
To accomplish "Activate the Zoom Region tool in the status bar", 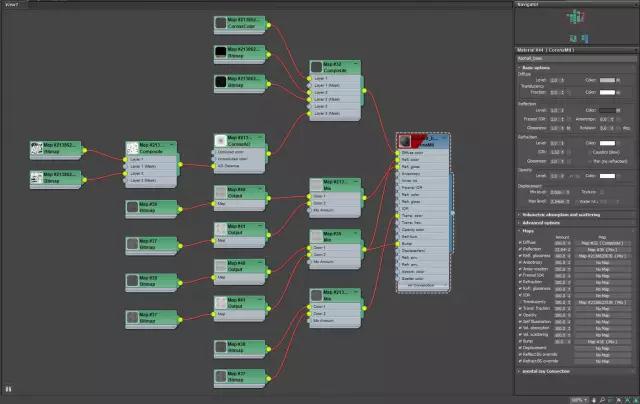I will [610, 400].
